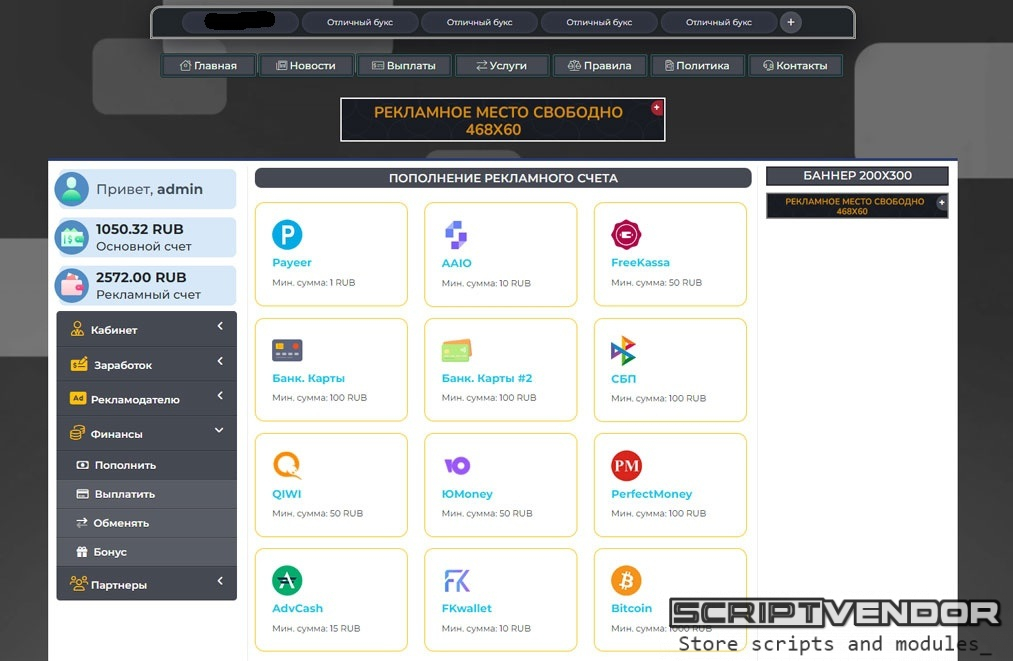Open the Новости navigation item

click(306, 65)
